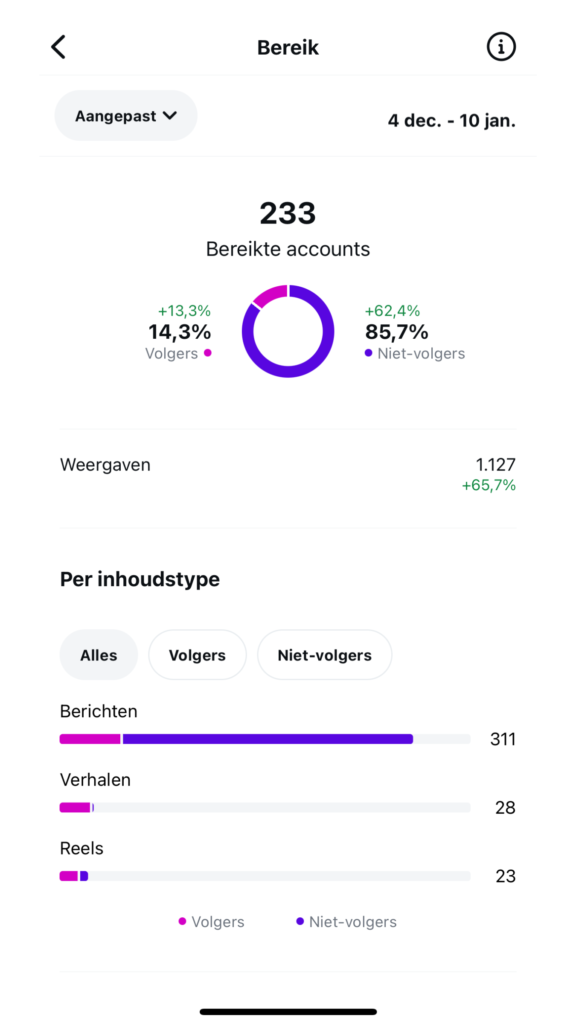Tap the iOS home indicator bar
The width and height of the screenshot is (576, 1024).
pos(288,1012)
